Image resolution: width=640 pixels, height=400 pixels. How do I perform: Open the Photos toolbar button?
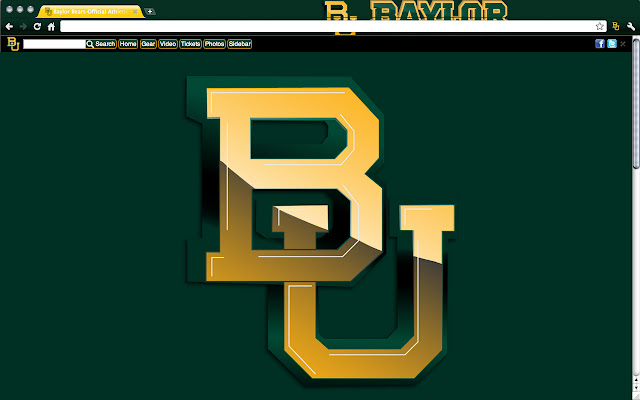tap(214, 44)
